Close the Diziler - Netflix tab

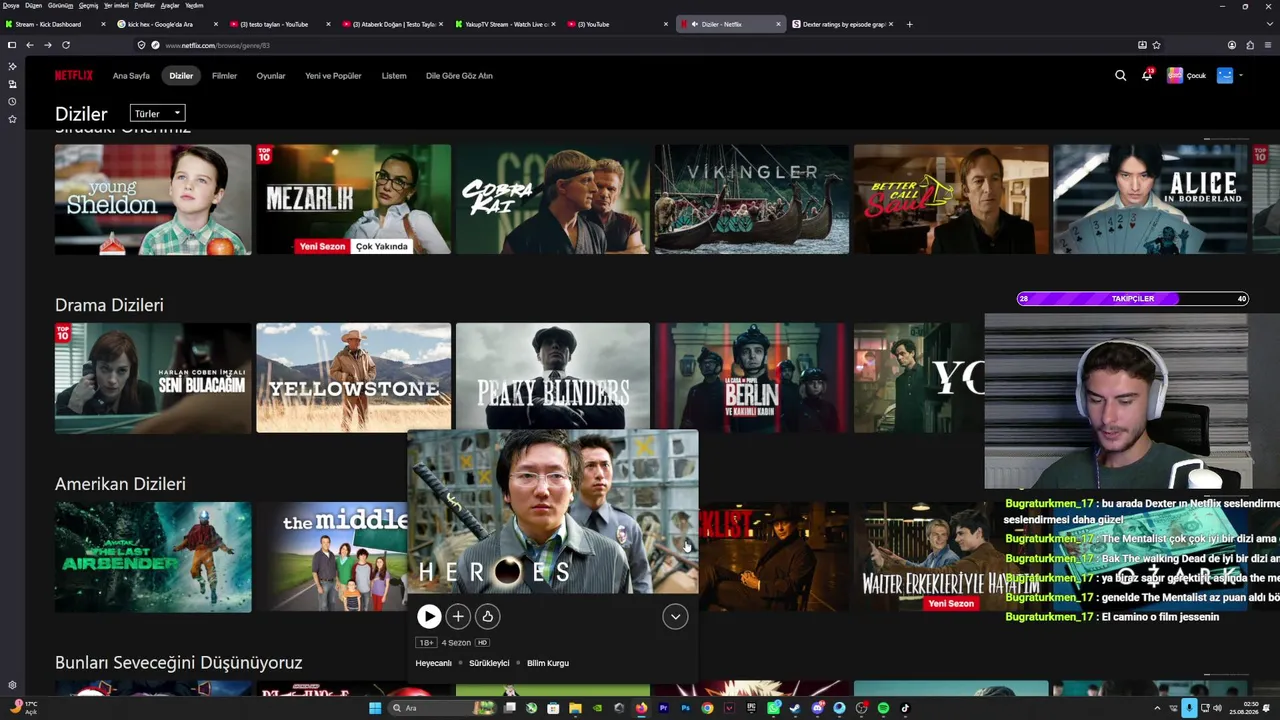pyautogui.click(x=778, y=24)
